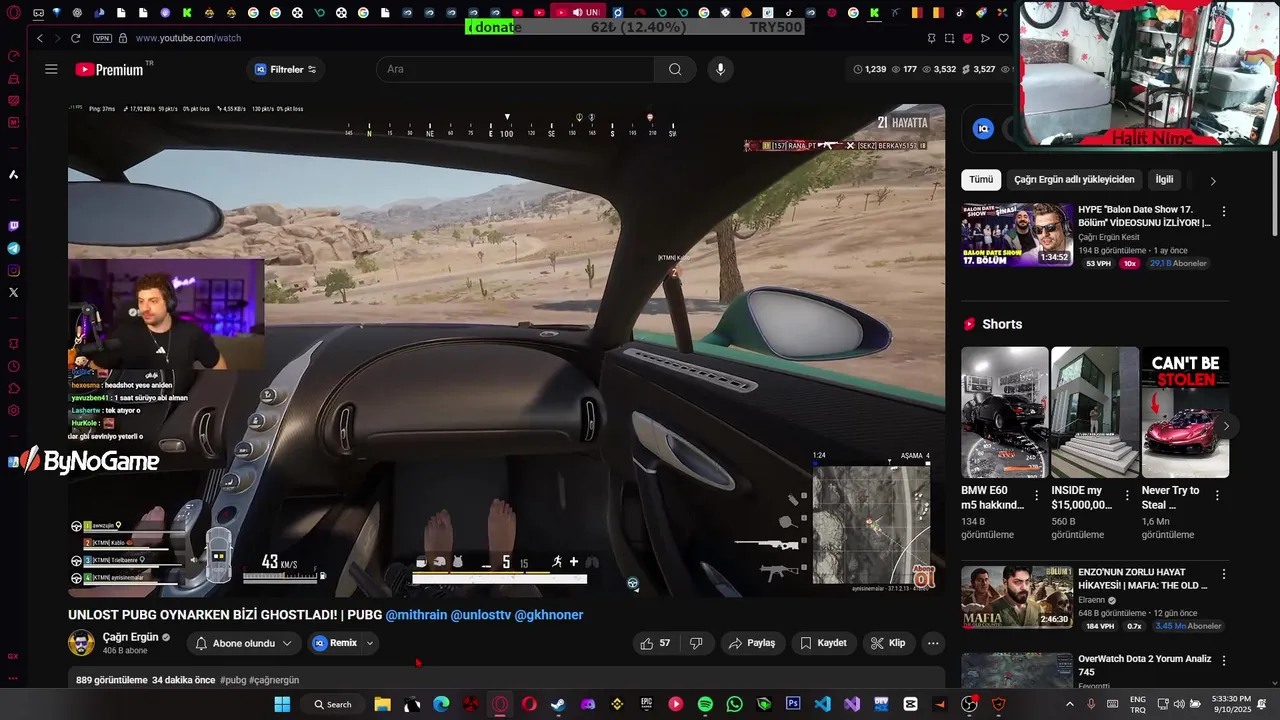Click Çağrı Ergün channel avatar

[81, 643]
